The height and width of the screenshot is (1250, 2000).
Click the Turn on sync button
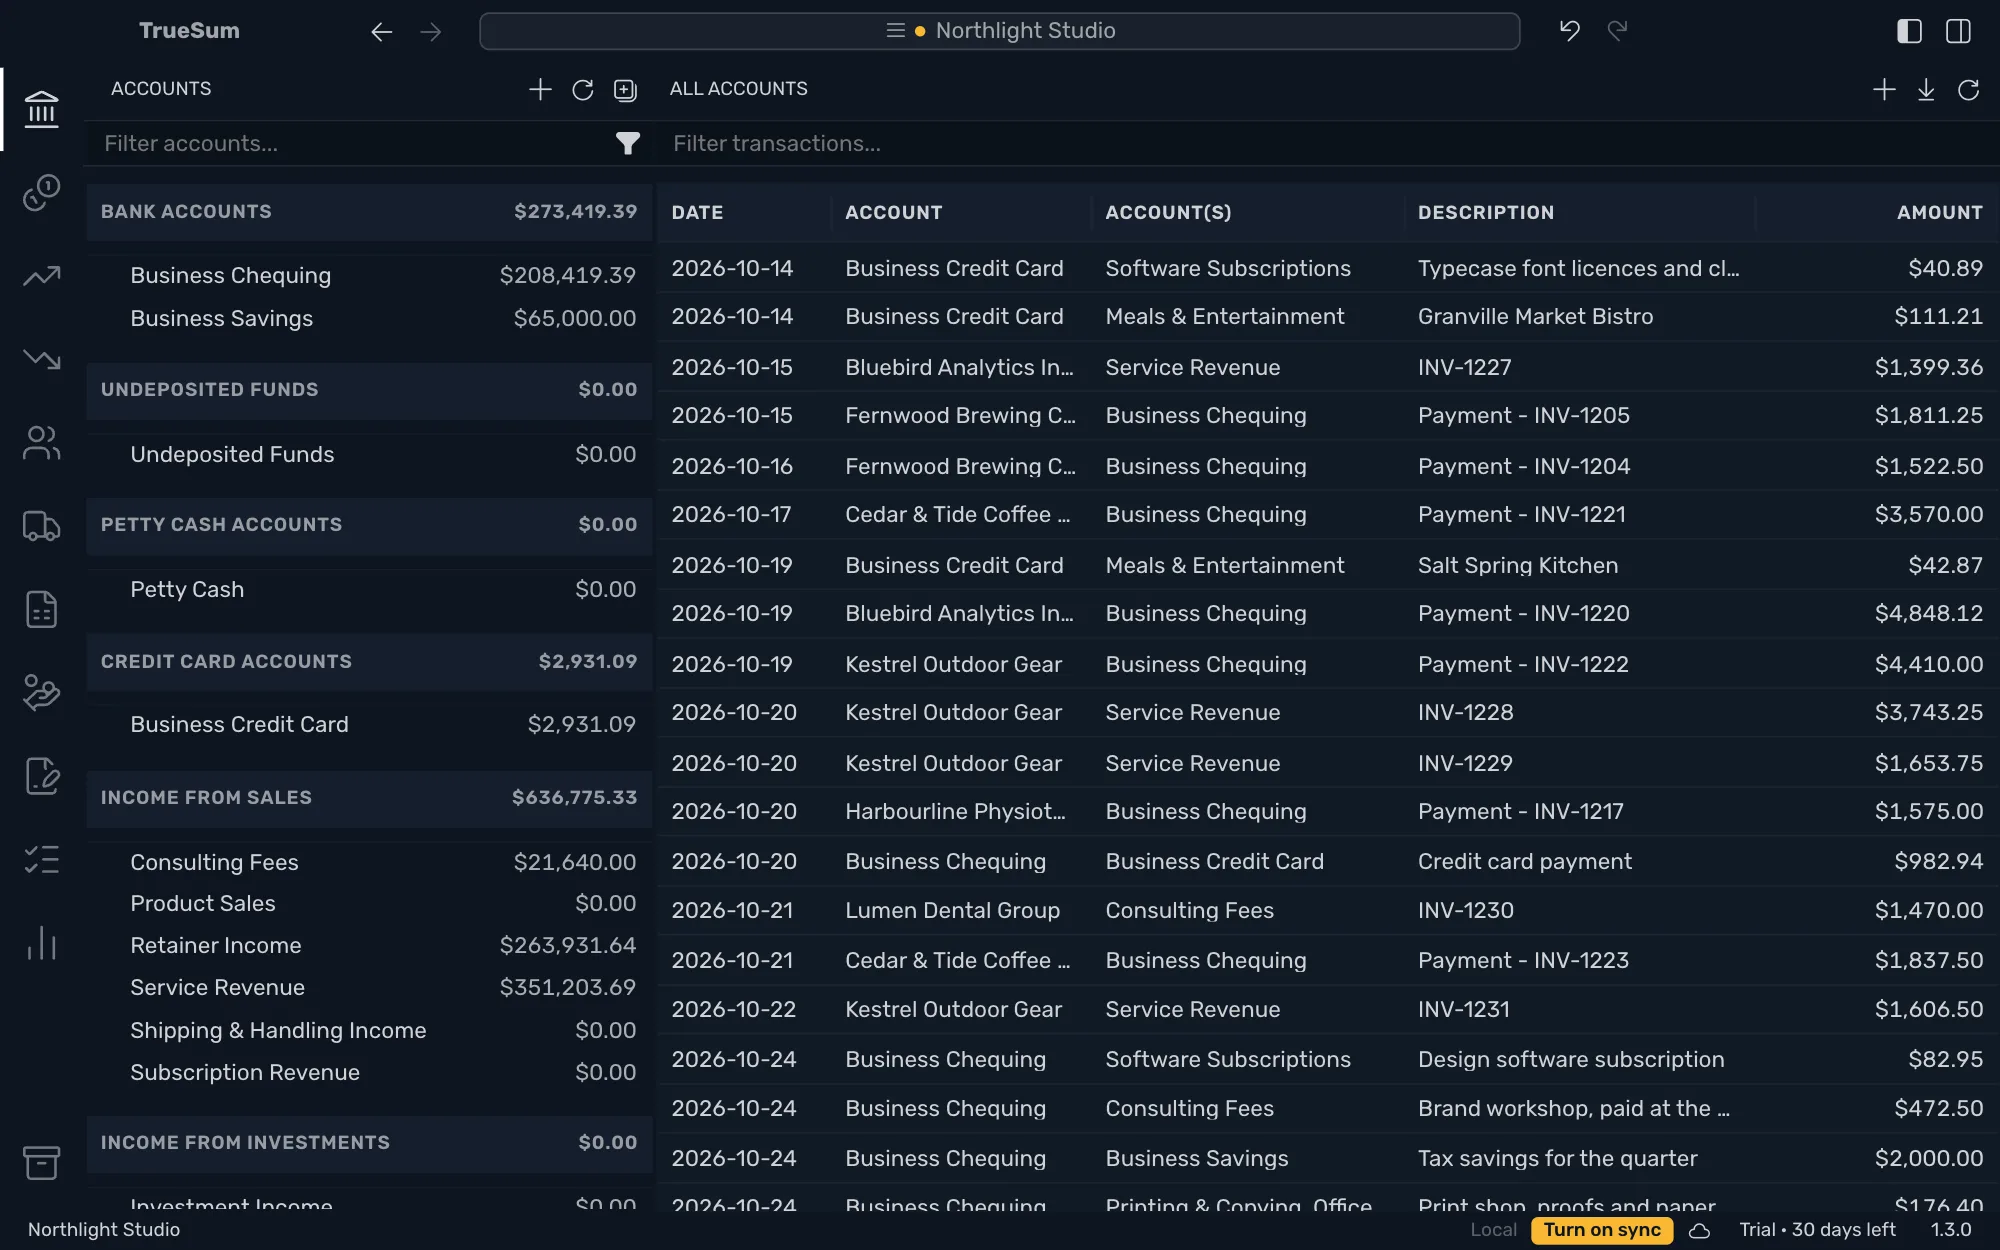click(x=1601, y=1230)
